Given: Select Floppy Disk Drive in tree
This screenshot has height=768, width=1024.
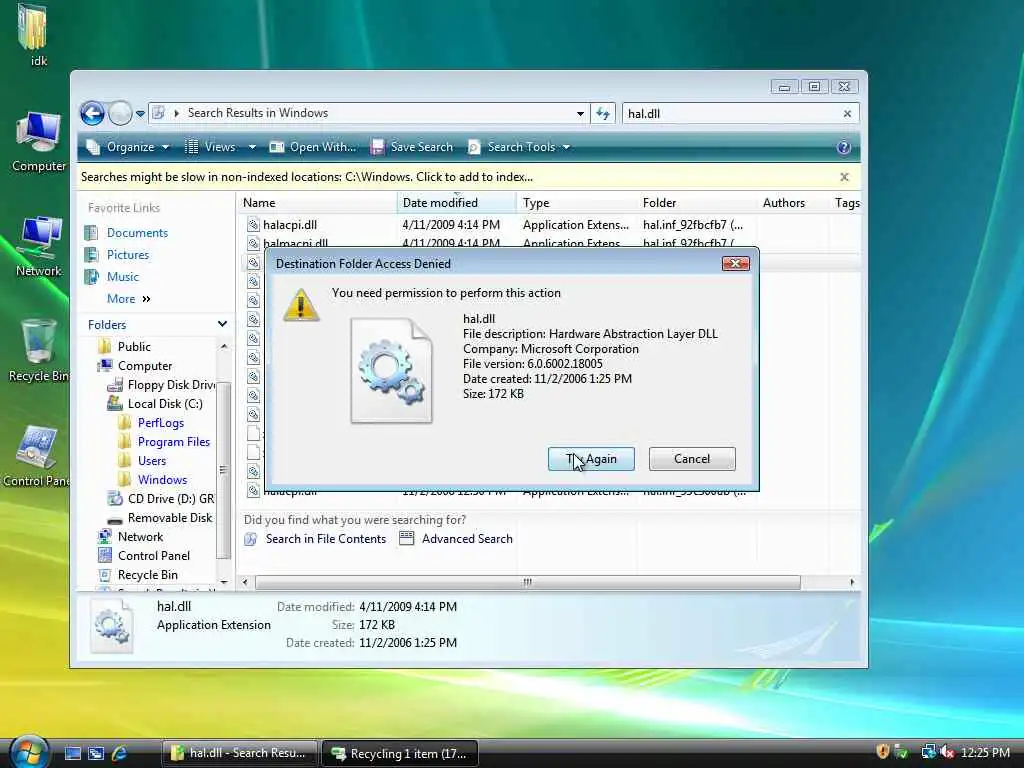Looking at the screenshot, I should pos(171,385).
